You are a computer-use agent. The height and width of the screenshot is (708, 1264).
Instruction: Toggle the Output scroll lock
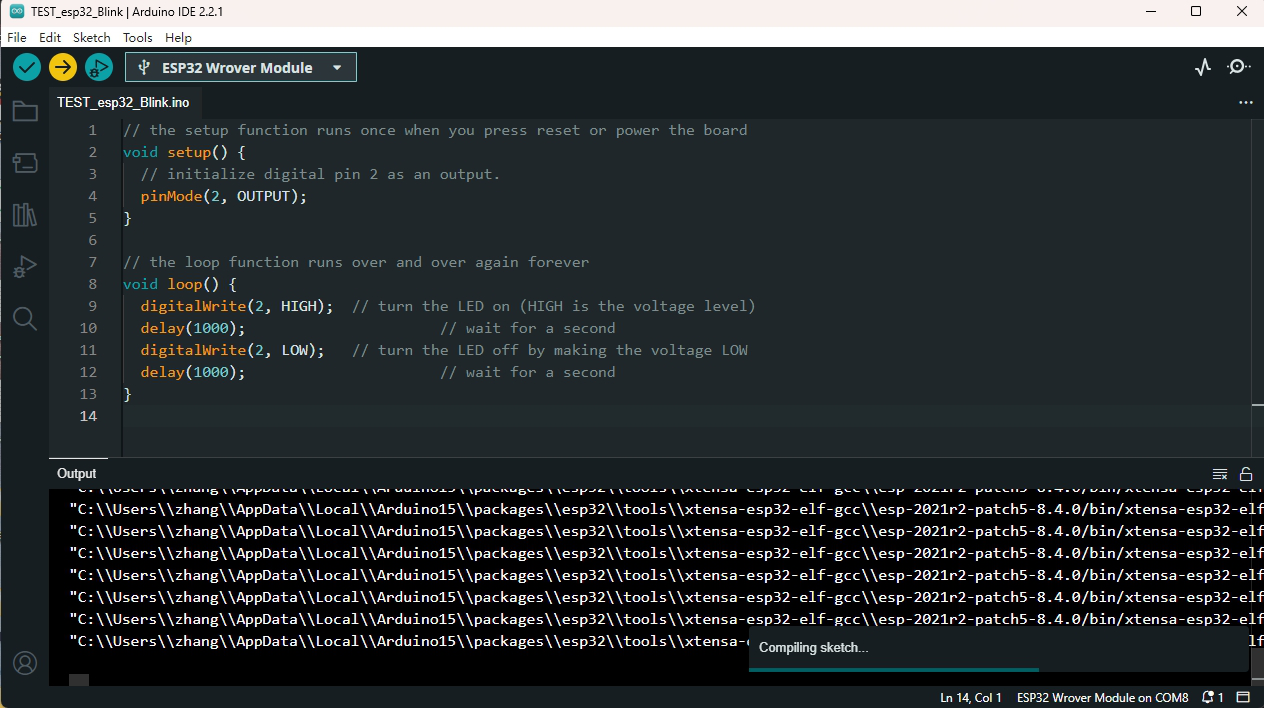tap(1246, 474)
